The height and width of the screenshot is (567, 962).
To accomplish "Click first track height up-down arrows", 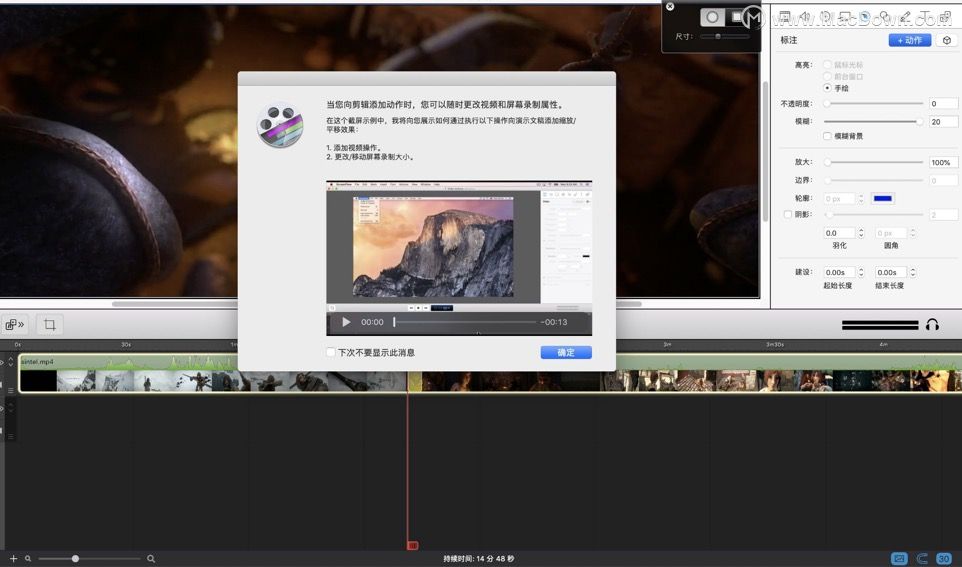I will click(x=10, y=362).
